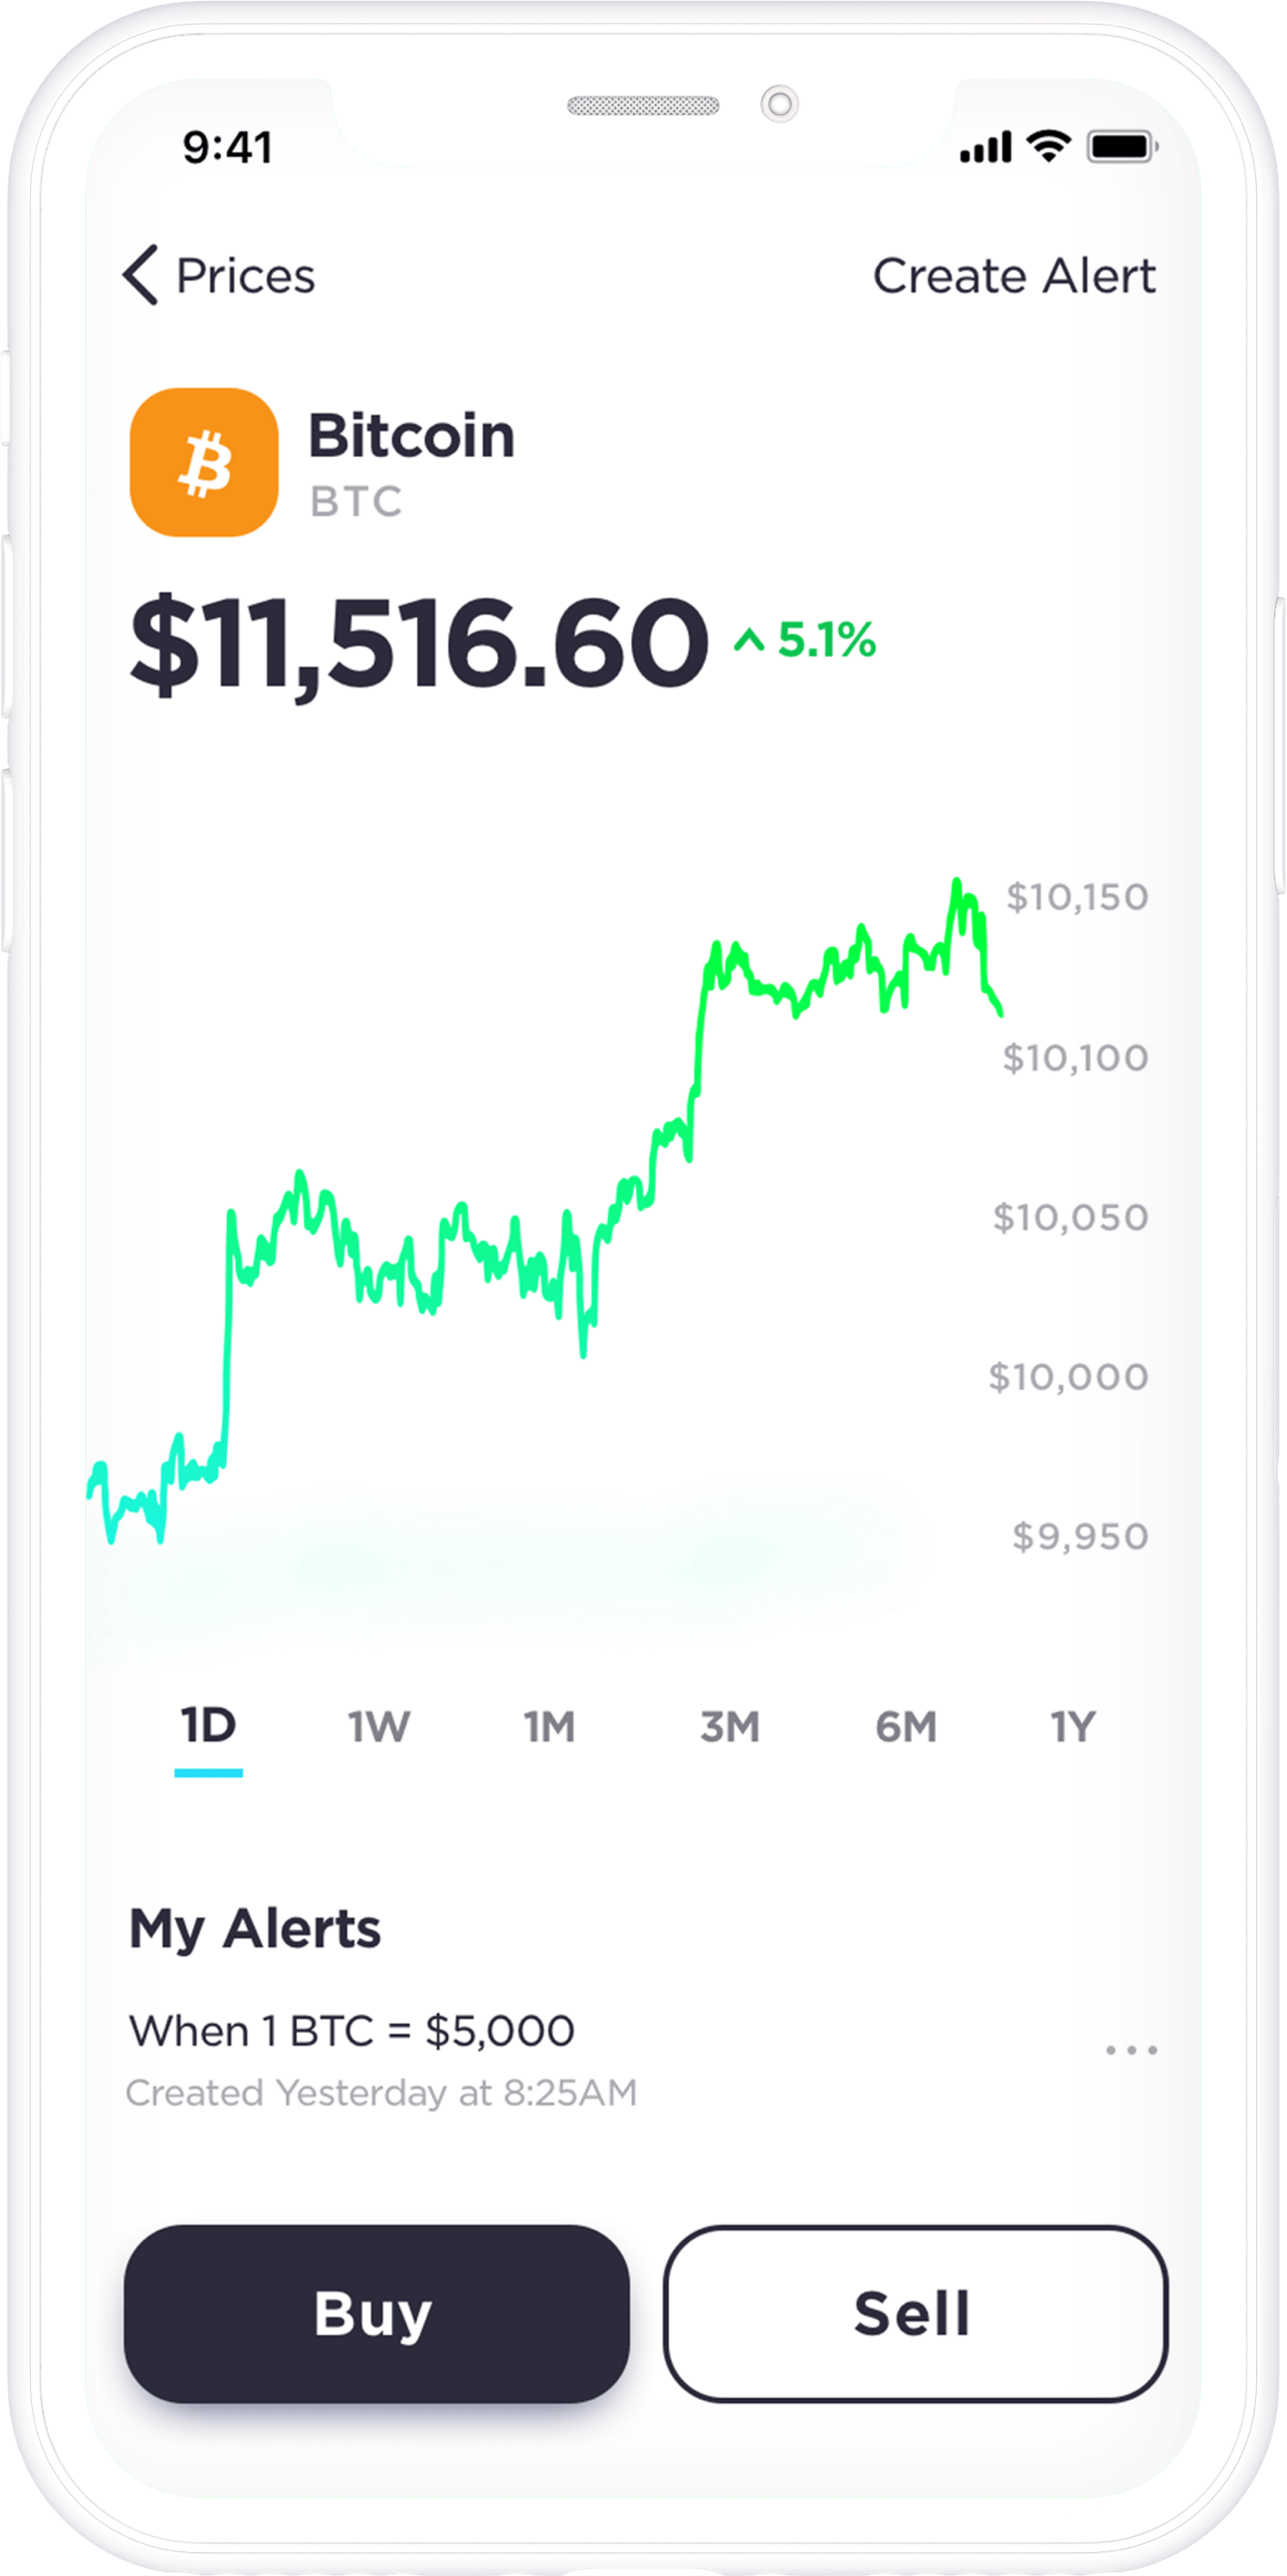
Task: Tap the Create Alert link
Action: pos(1014,276)
